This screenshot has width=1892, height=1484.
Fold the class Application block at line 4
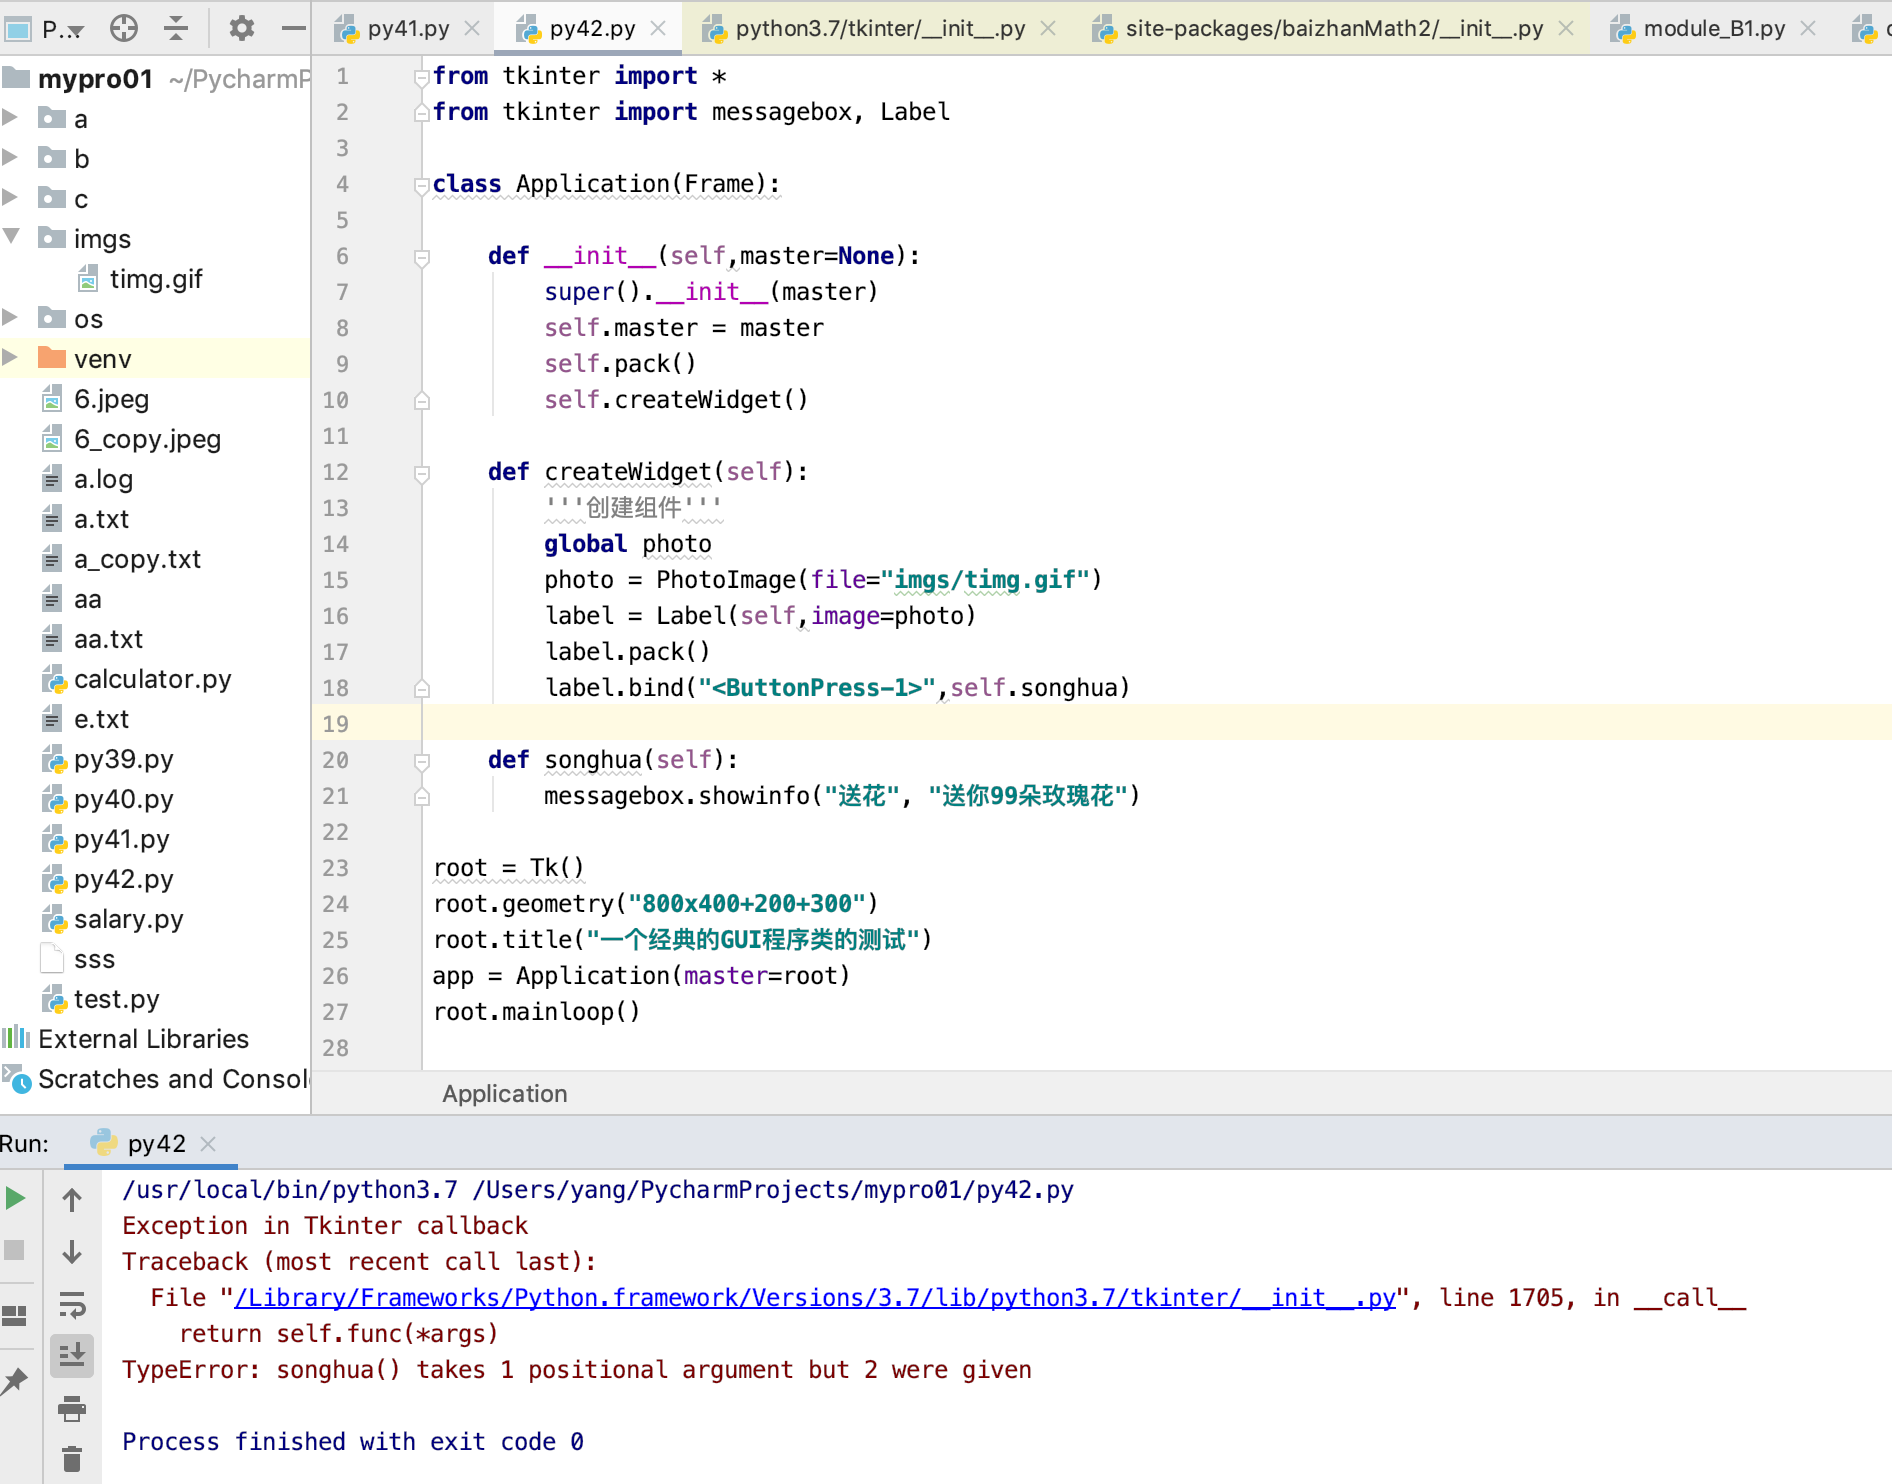point(422,185)
